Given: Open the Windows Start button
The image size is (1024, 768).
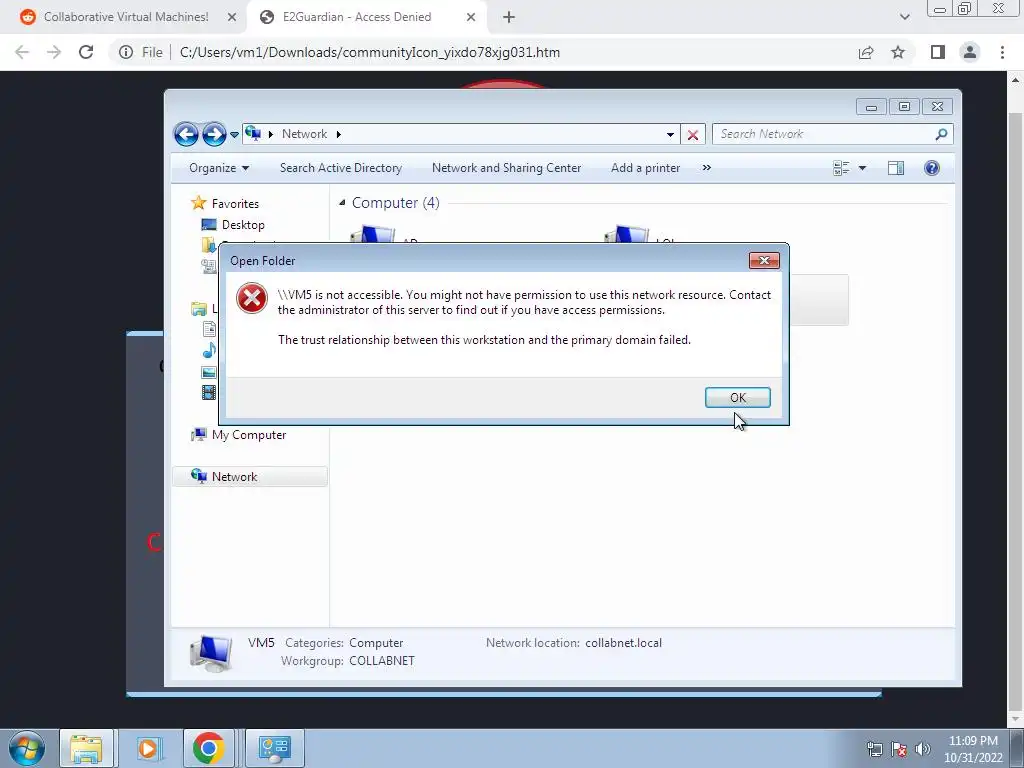Looking at the screenshot, I should coord(27,748).
